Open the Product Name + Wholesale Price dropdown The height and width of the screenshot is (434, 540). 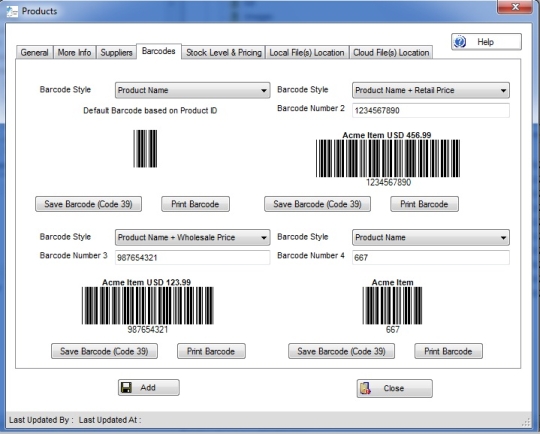pyautogui.click(x=193, y=238)
